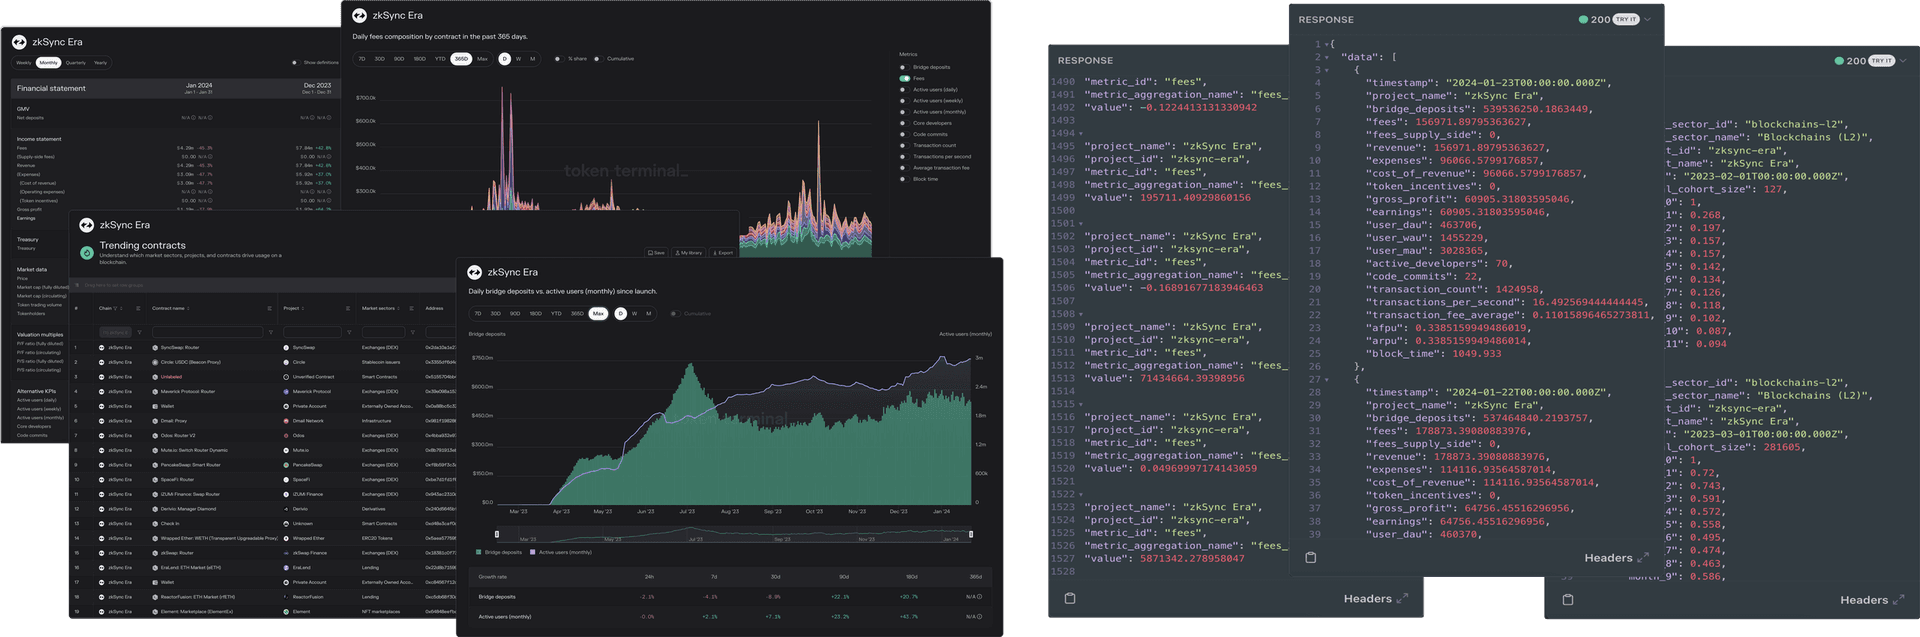Click the green Bridge deposits legend swatch
1920x637 pixels.
point(480,552)
